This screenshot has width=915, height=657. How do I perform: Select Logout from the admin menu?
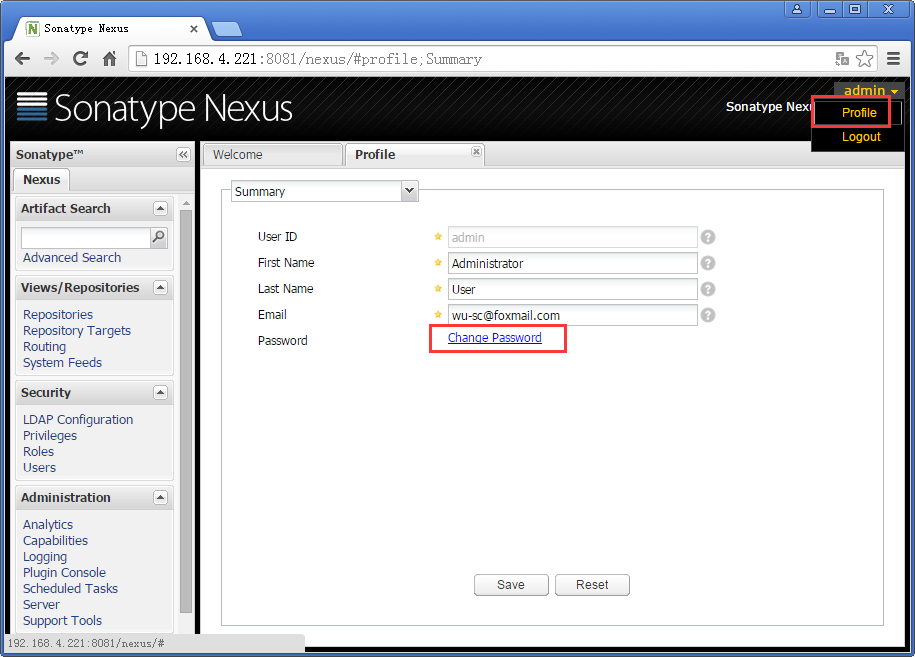coord(861,137)
